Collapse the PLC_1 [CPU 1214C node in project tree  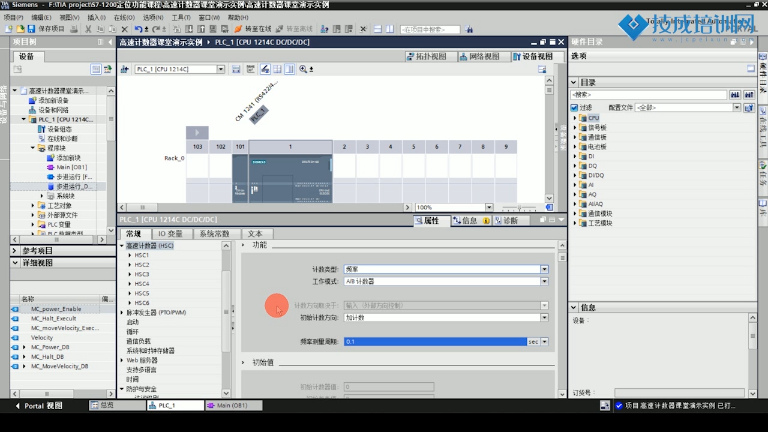(24, 120)
